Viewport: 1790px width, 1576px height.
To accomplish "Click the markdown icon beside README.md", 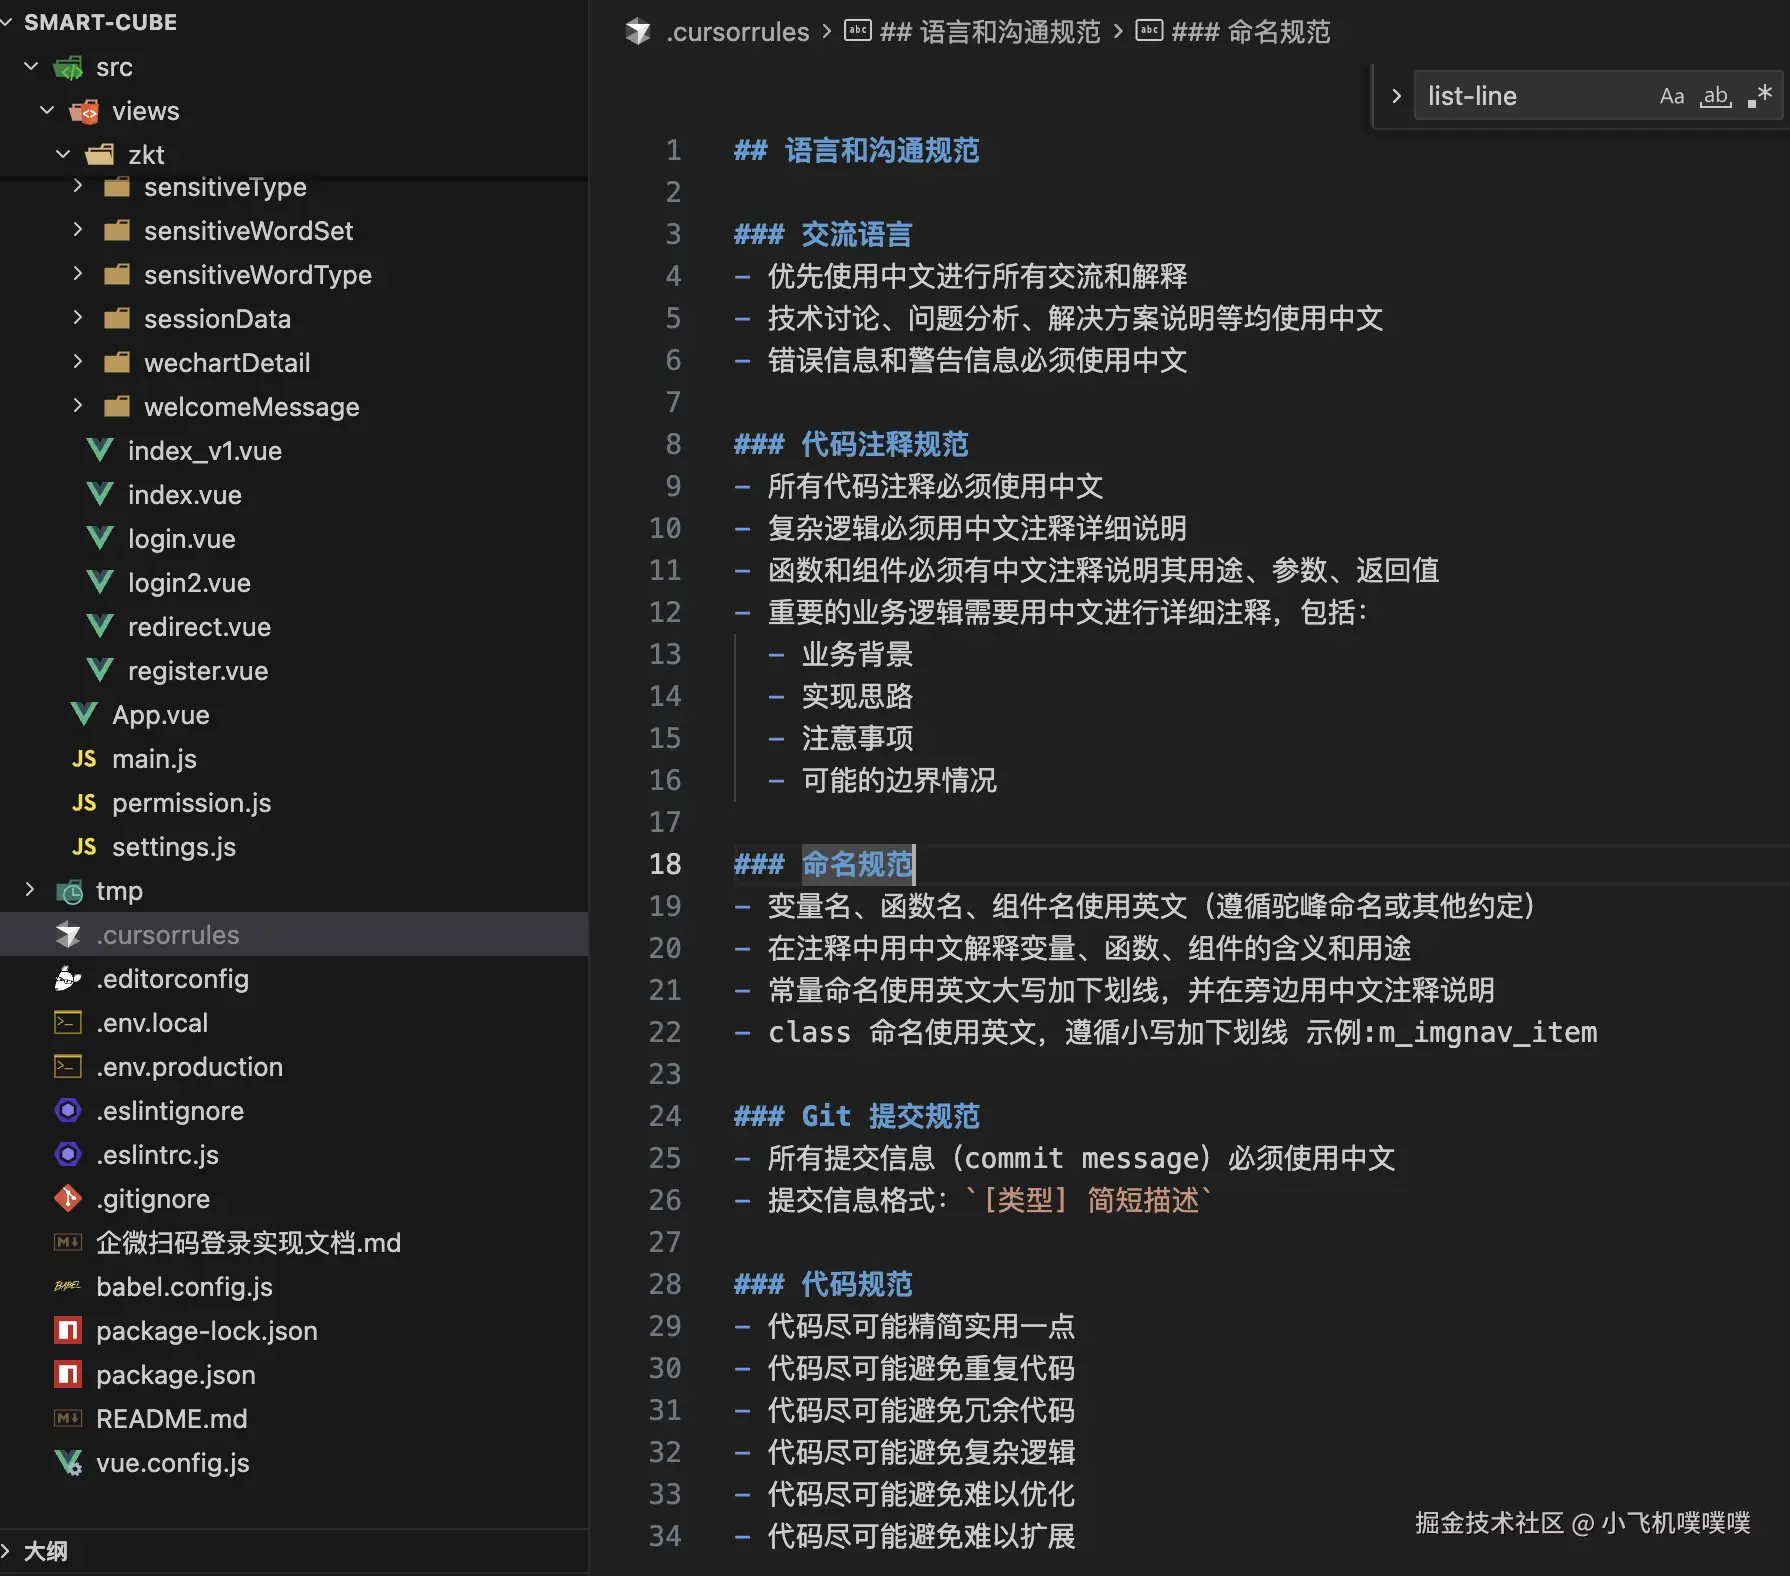I will tap(68, 1418).
